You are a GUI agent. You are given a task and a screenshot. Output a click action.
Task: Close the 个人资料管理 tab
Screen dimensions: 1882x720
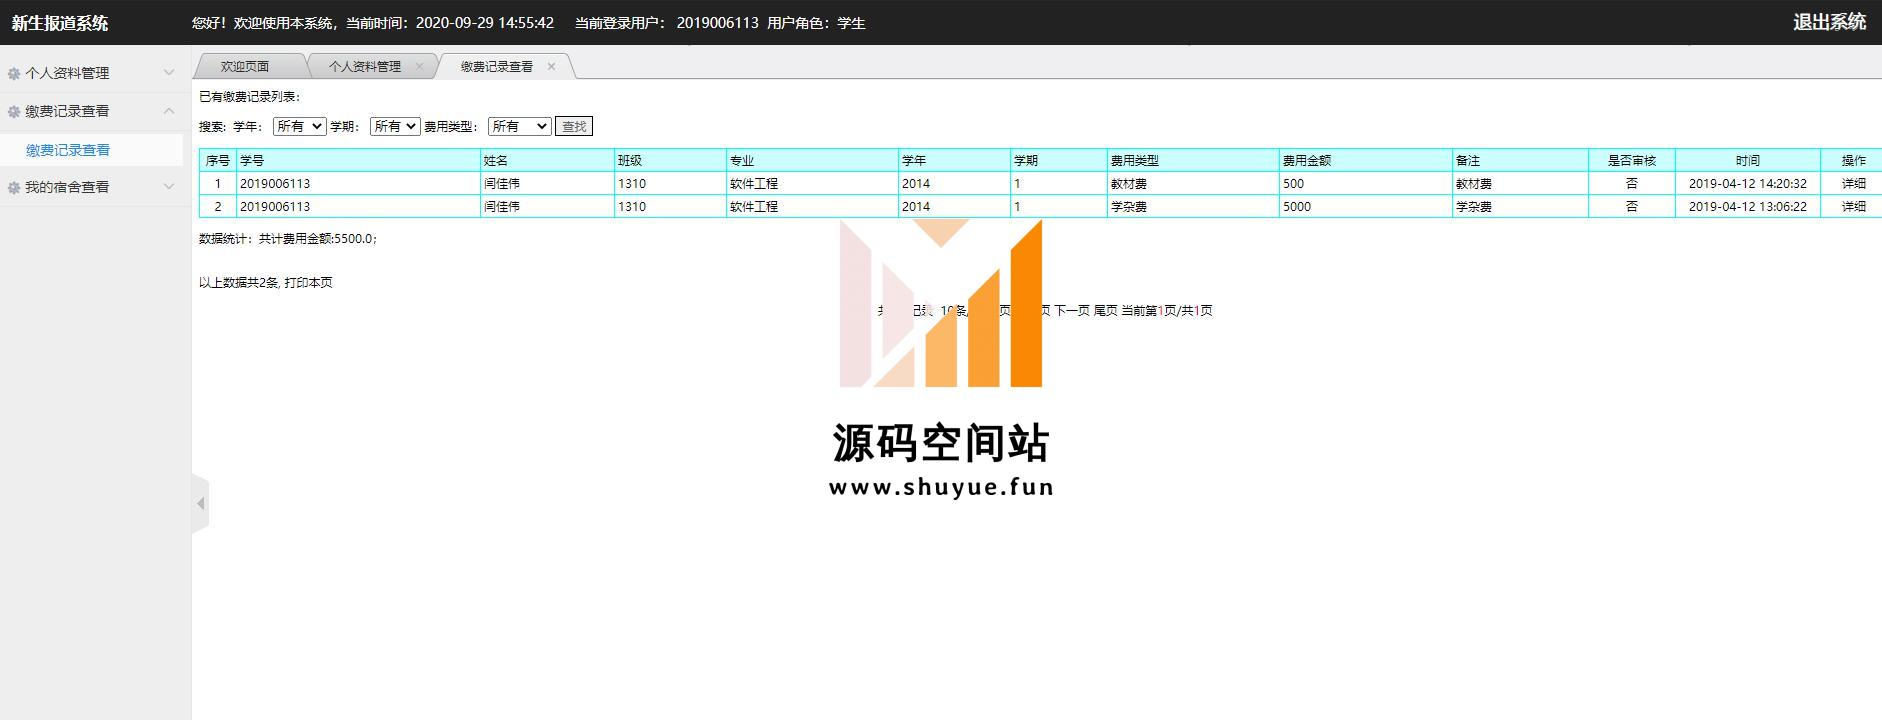point(419,67)
